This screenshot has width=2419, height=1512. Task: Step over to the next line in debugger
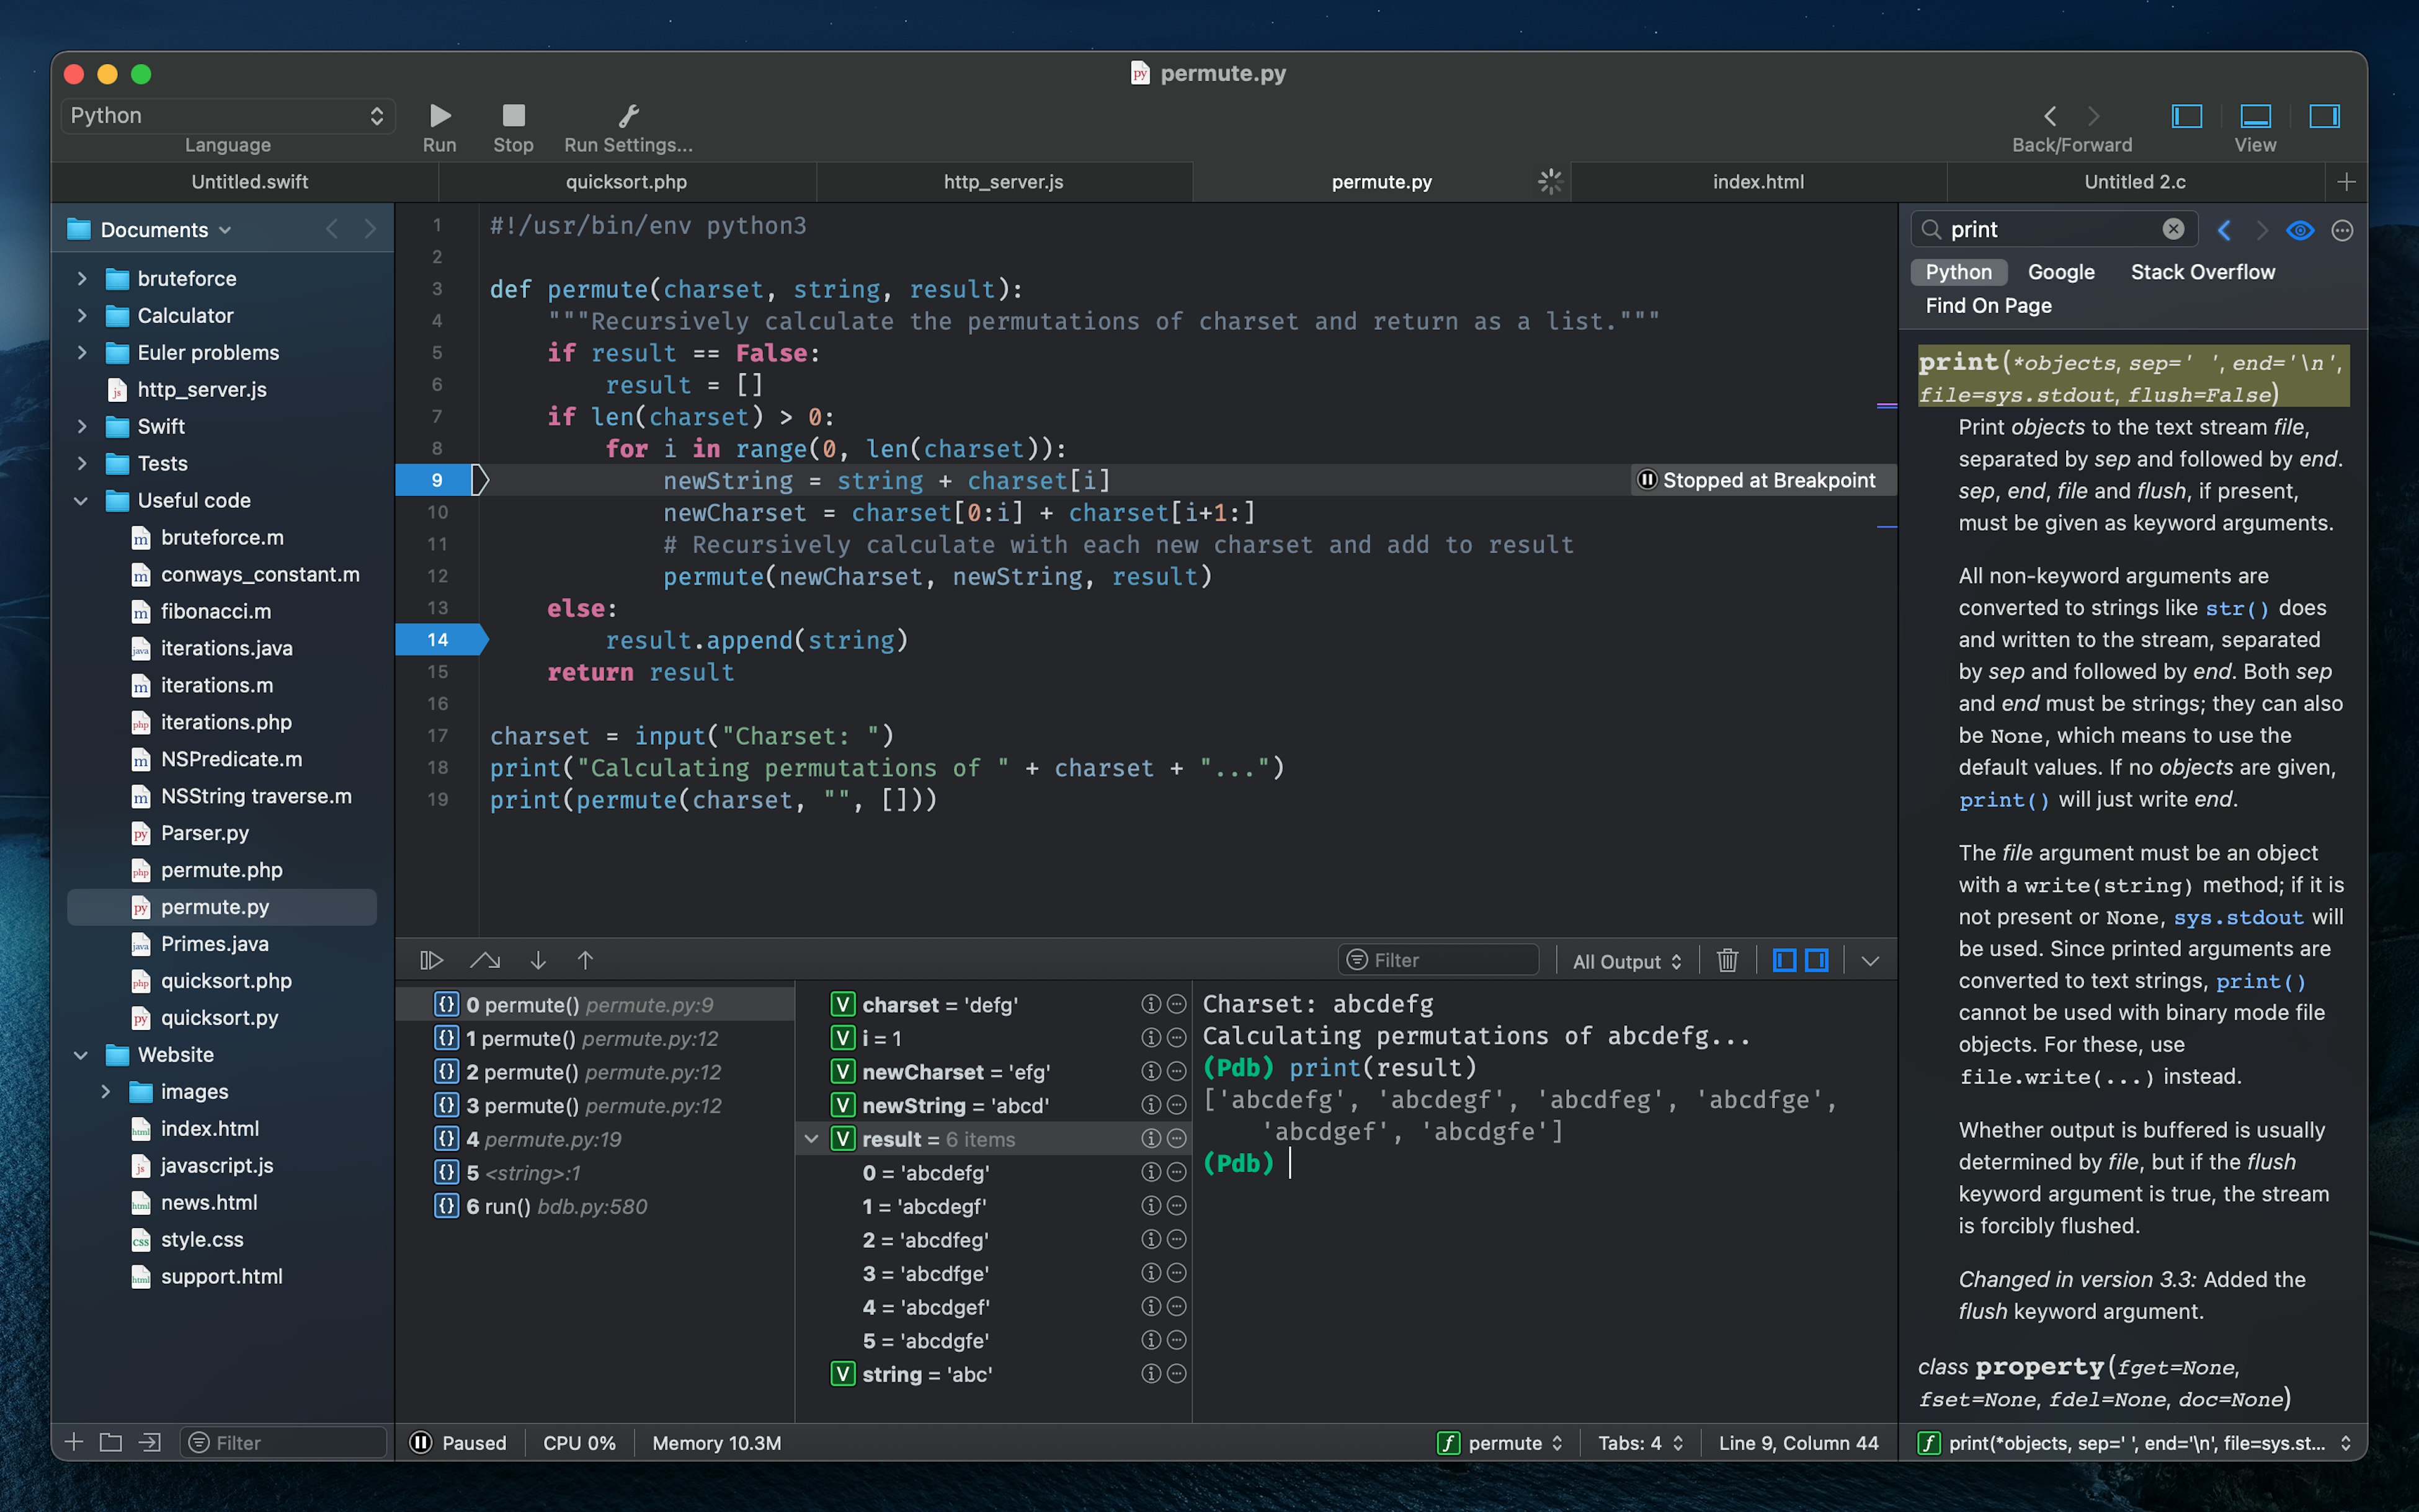click(485, 959)
